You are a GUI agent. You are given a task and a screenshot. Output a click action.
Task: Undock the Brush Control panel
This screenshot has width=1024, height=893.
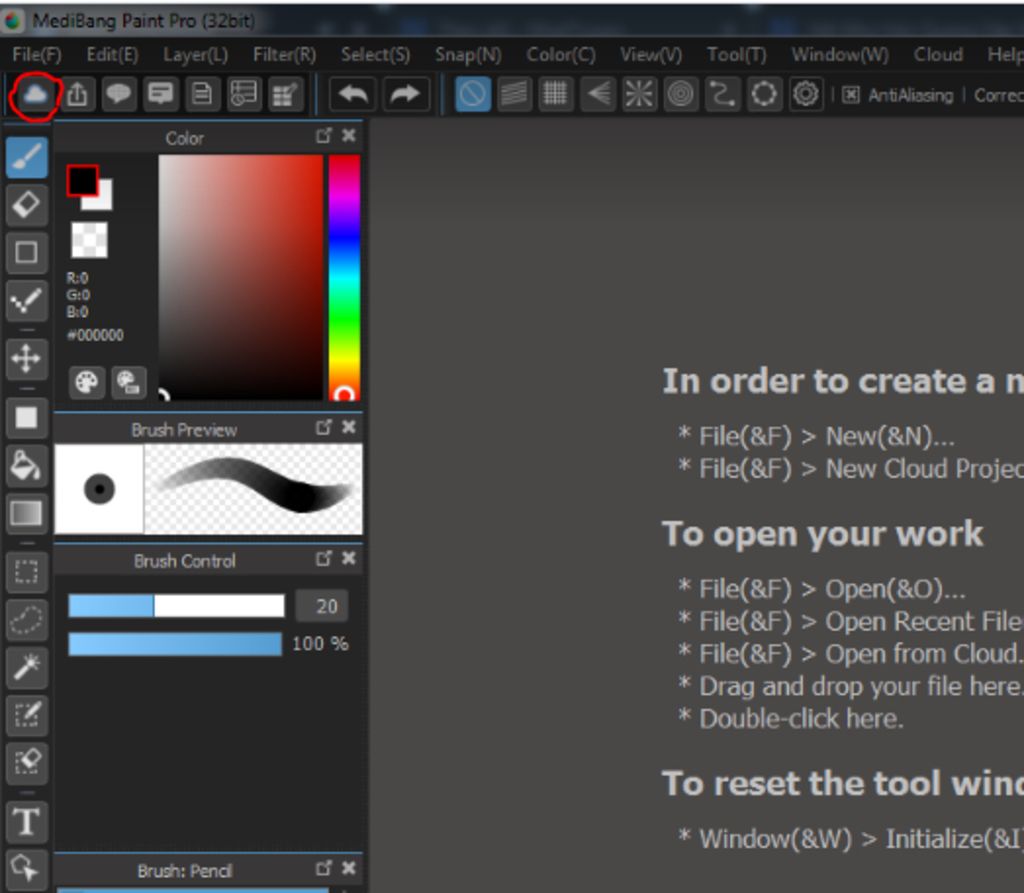click(x=324, y=558)
